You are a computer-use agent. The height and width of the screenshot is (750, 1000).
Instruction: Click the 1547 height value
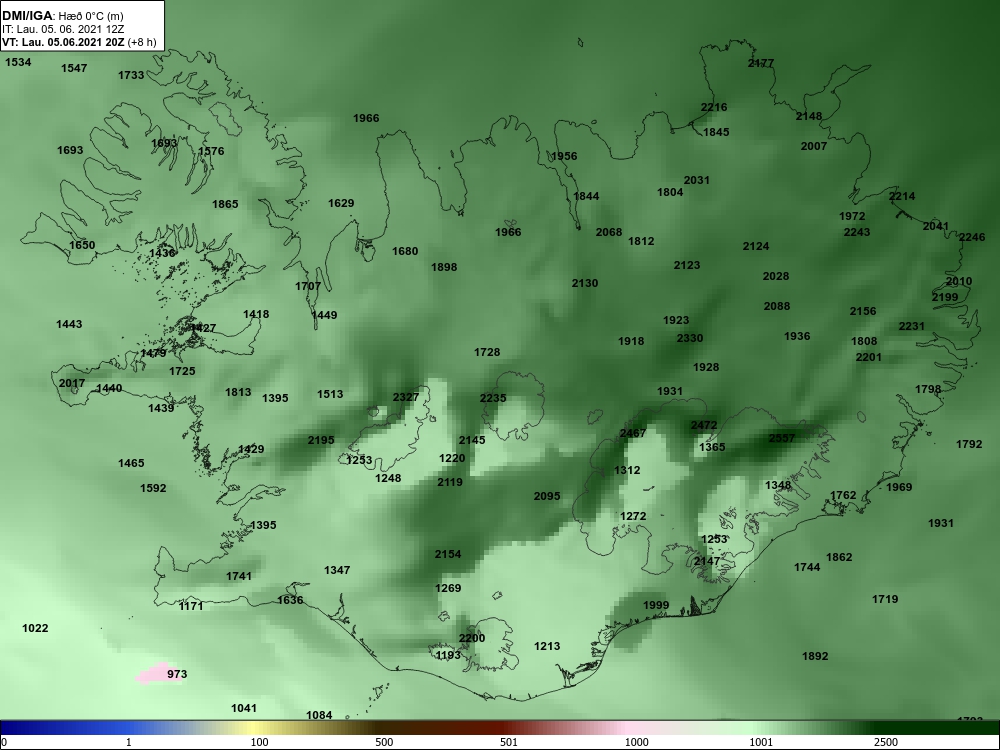[74, 68]
